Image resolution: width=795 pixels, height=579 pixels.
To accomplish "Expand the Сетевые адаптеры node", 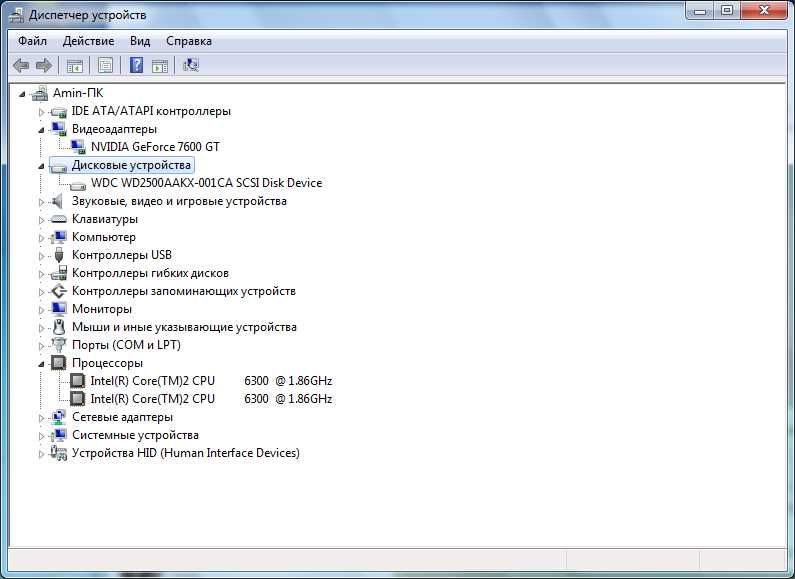I will click(42, 418).
